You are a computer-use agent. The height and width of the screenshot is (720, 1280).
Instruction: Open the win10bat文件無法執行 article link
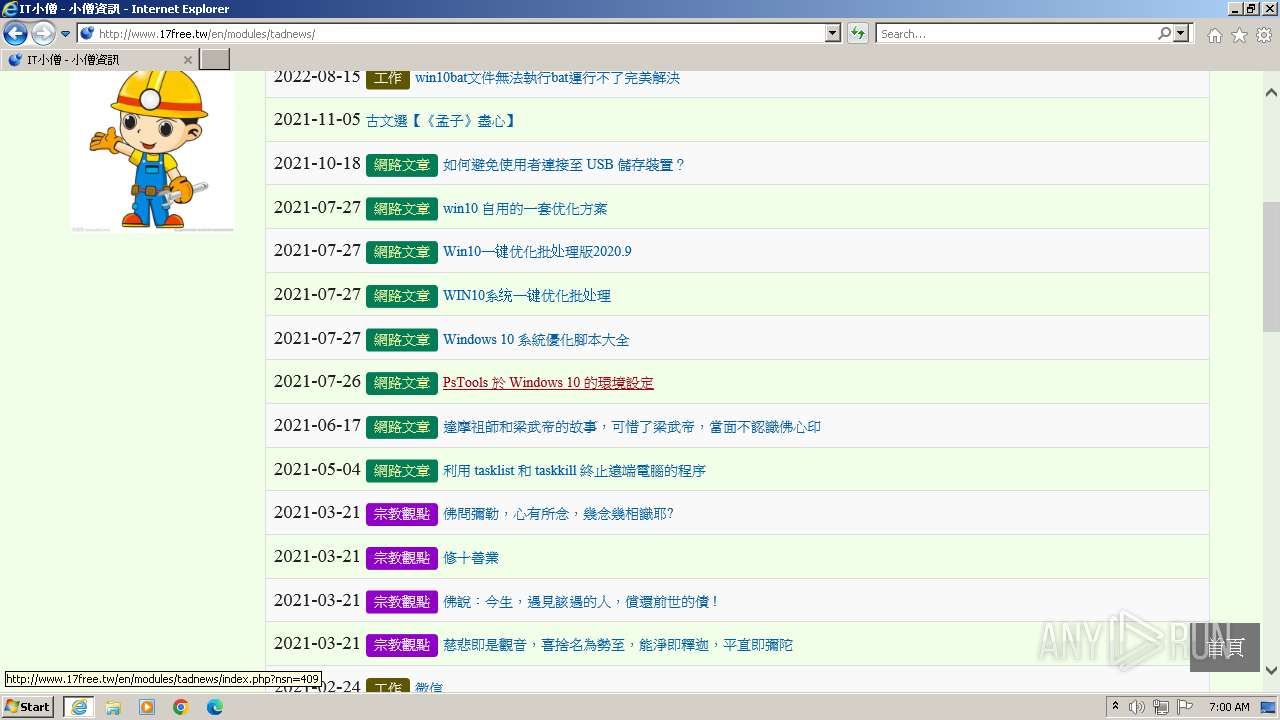(547, 77)
